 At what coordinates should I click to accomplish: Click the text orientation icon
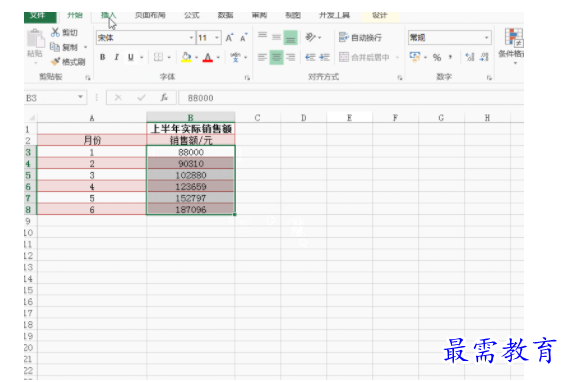(311, 37)
